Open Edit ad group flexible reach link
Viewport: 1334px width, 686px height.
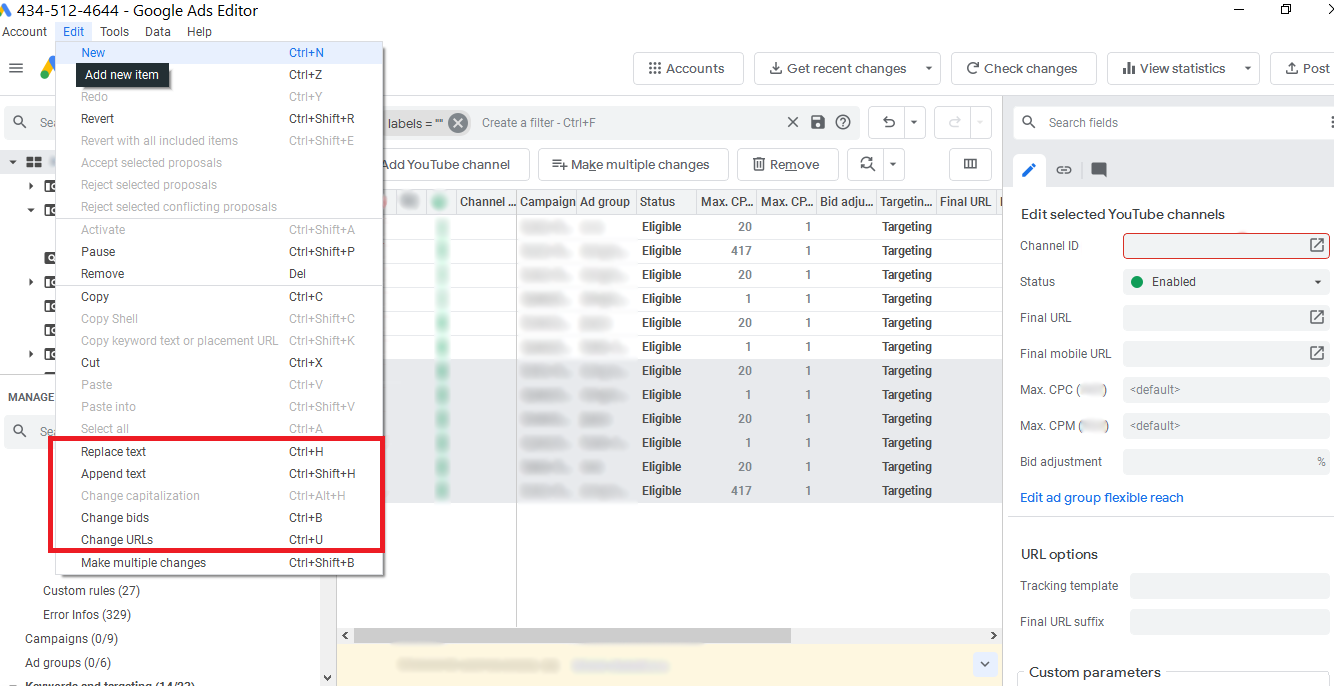pyautogui.click(x=1101, y=497)
